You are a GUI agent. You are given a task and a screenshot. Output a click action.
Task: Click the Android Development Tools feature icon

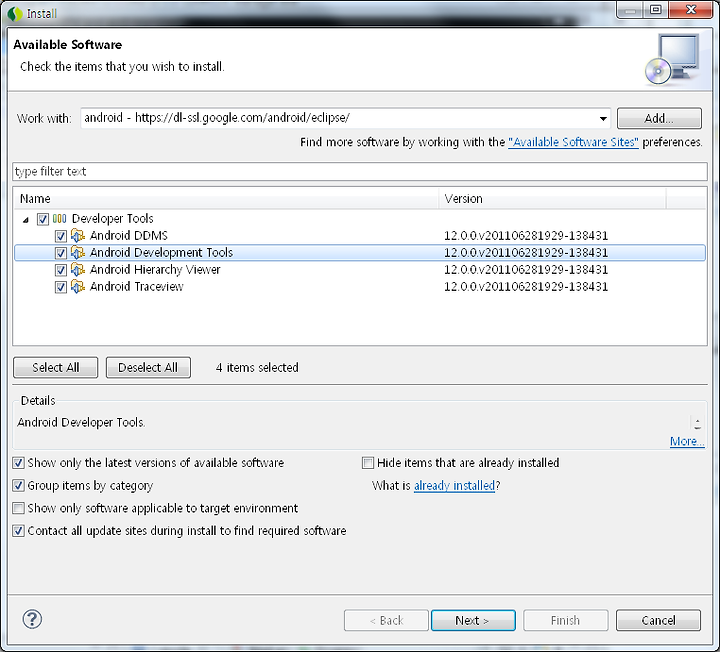click(x=78, y=253)
